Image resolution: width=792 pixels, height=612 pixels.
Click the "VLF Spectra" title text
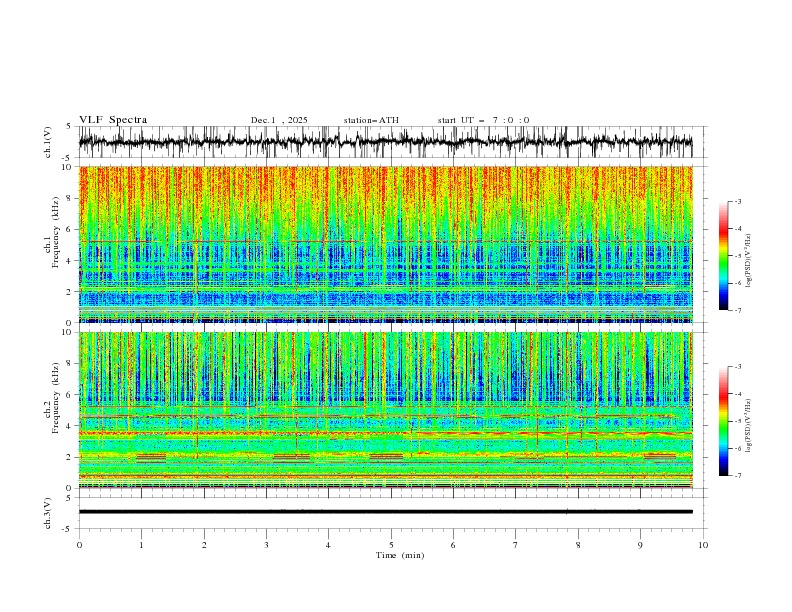tap(113, 120)
